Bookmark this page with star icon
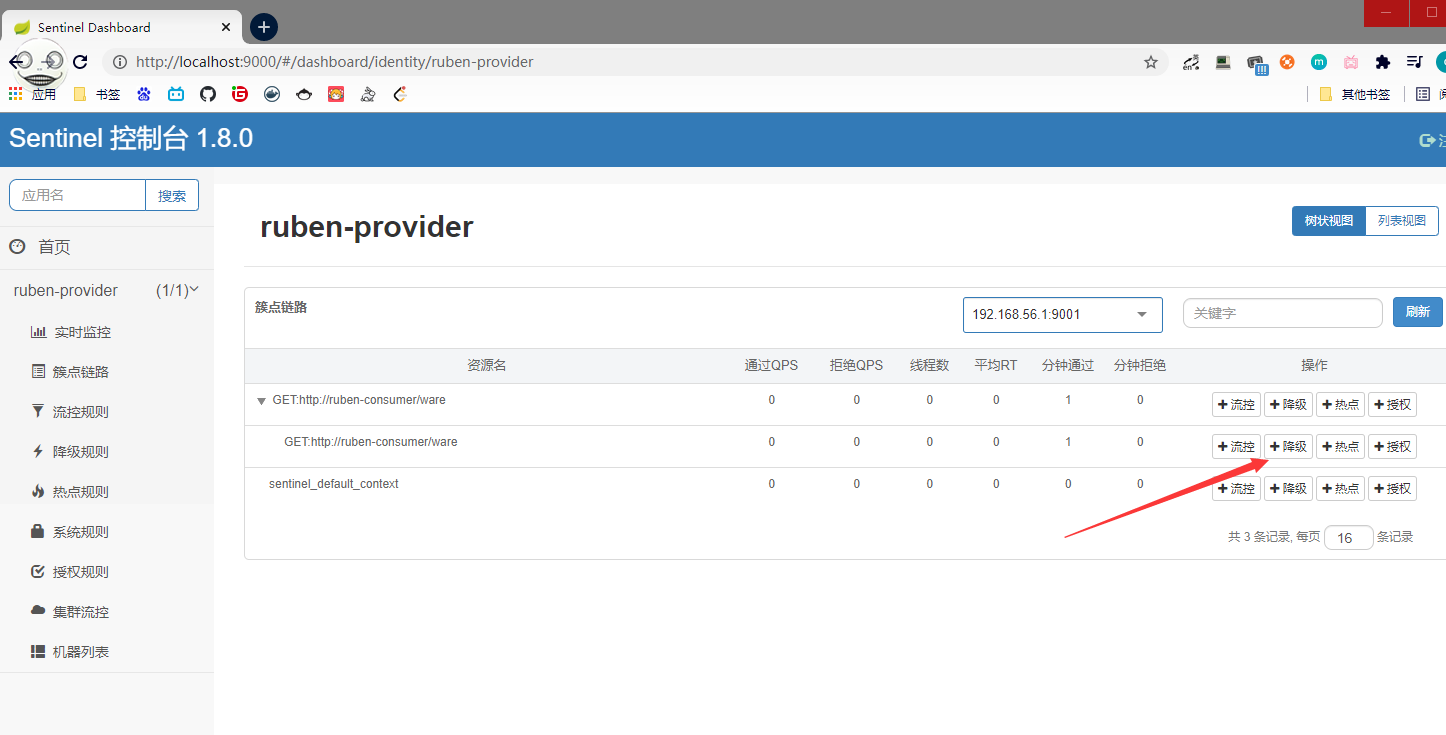This screenshot has width=1446, height=735. (x=1151, y=62)
